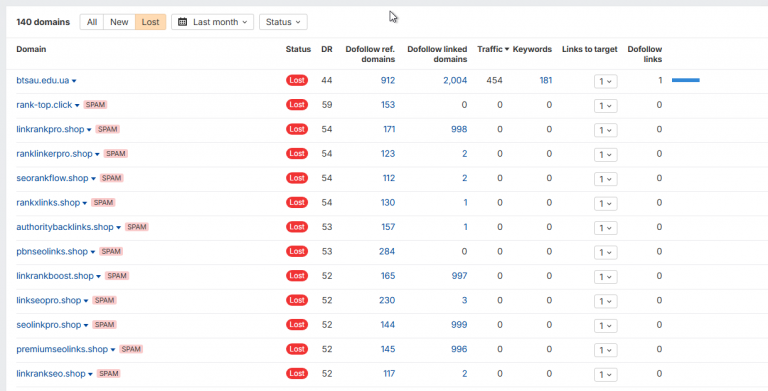
Task: Open links-to-target dropdown for linkrankseo.shop
Action: [605, 375]
